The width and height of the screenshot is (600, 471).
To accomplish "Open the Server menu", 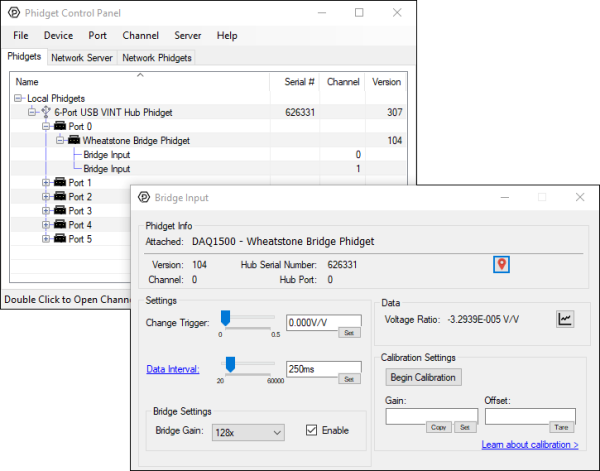I will pyautogui.click(x=188, y=36).
